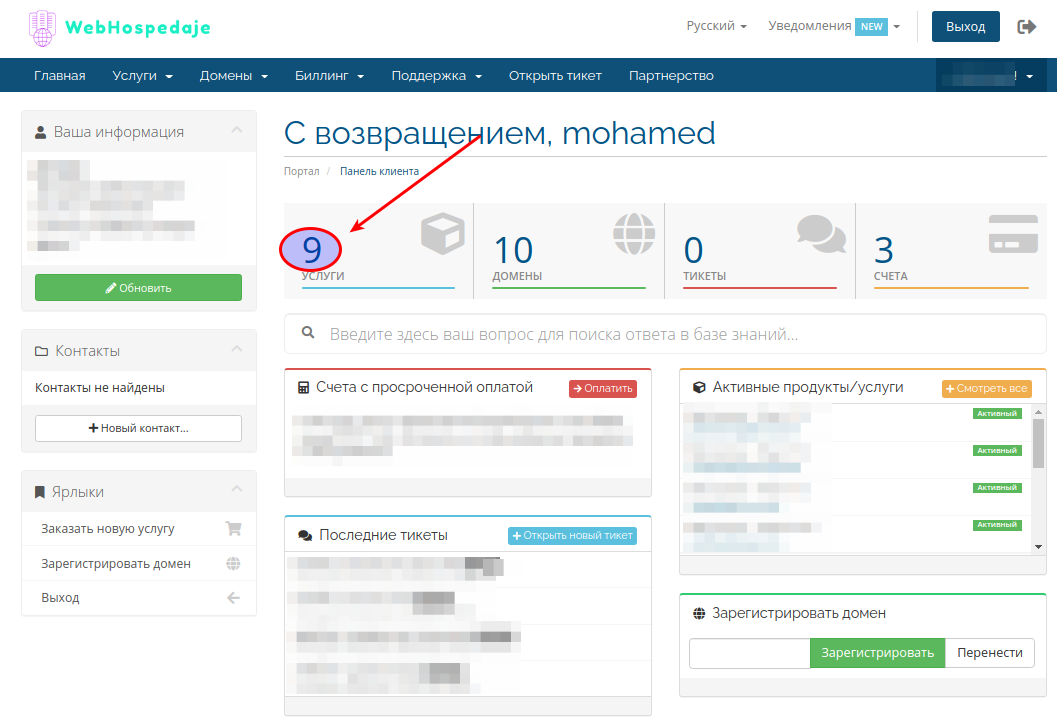Image resolution: width=1057 pixels, height=728 pixels.
Task: Select Открыть тикет in navigation bar
Action: point(555,75)
